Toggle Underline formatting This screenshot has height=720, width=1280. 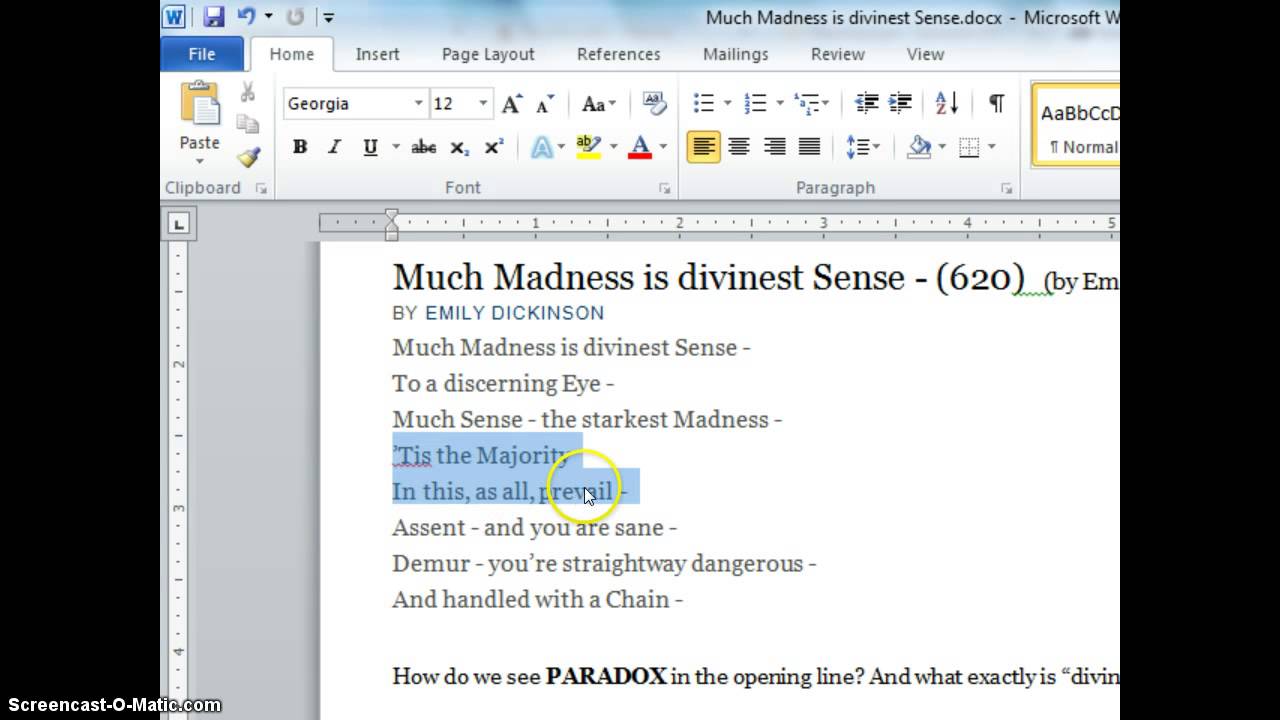point(370,147)
